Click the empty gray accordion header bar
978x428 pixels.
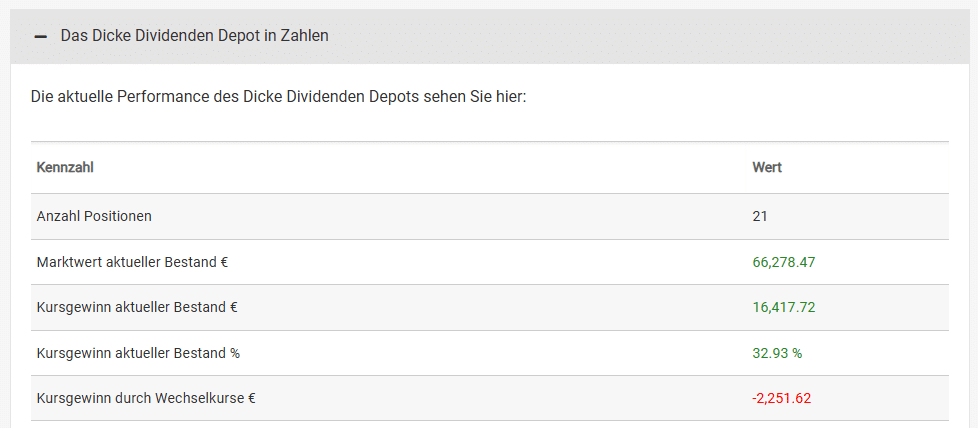pyautogui.click(x=650, y=36)
